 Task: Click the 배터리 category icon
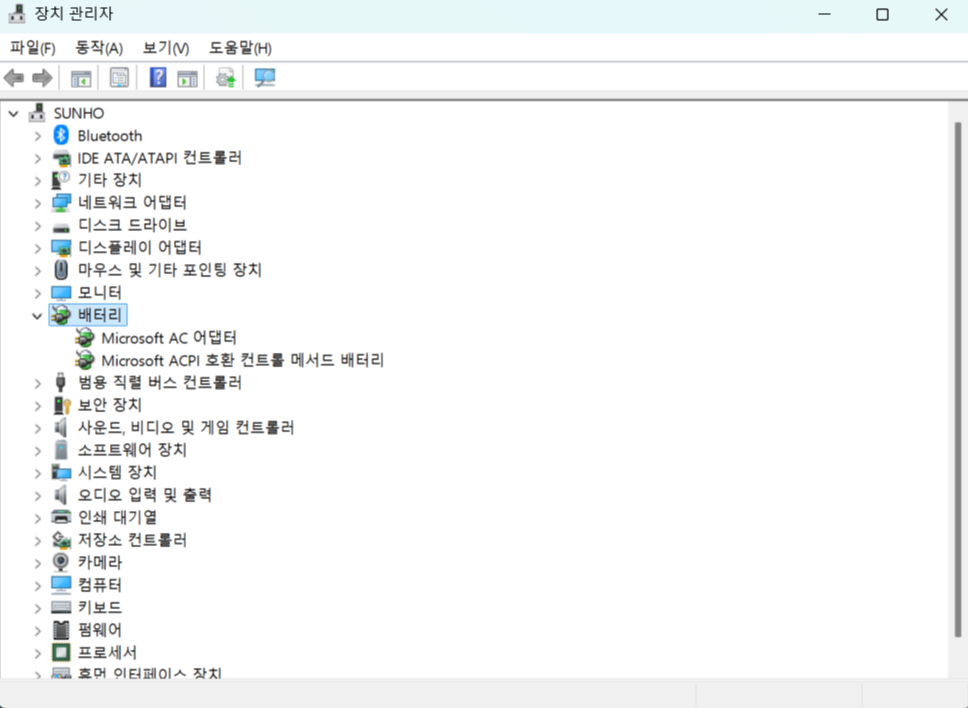tap(61, 315)
